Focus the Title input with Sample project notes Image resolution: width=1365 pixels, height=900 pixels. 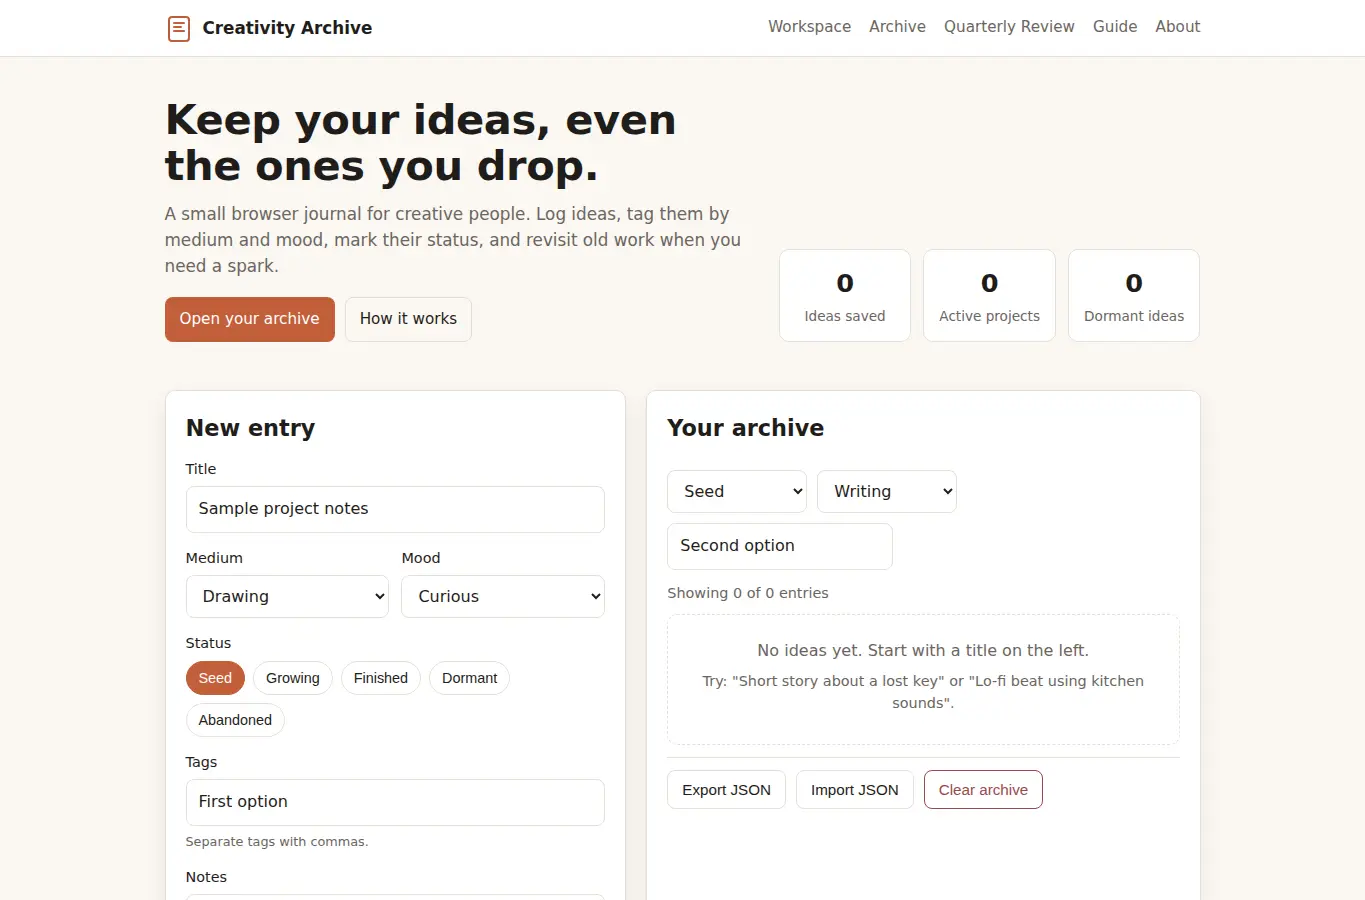pos(395,509)
